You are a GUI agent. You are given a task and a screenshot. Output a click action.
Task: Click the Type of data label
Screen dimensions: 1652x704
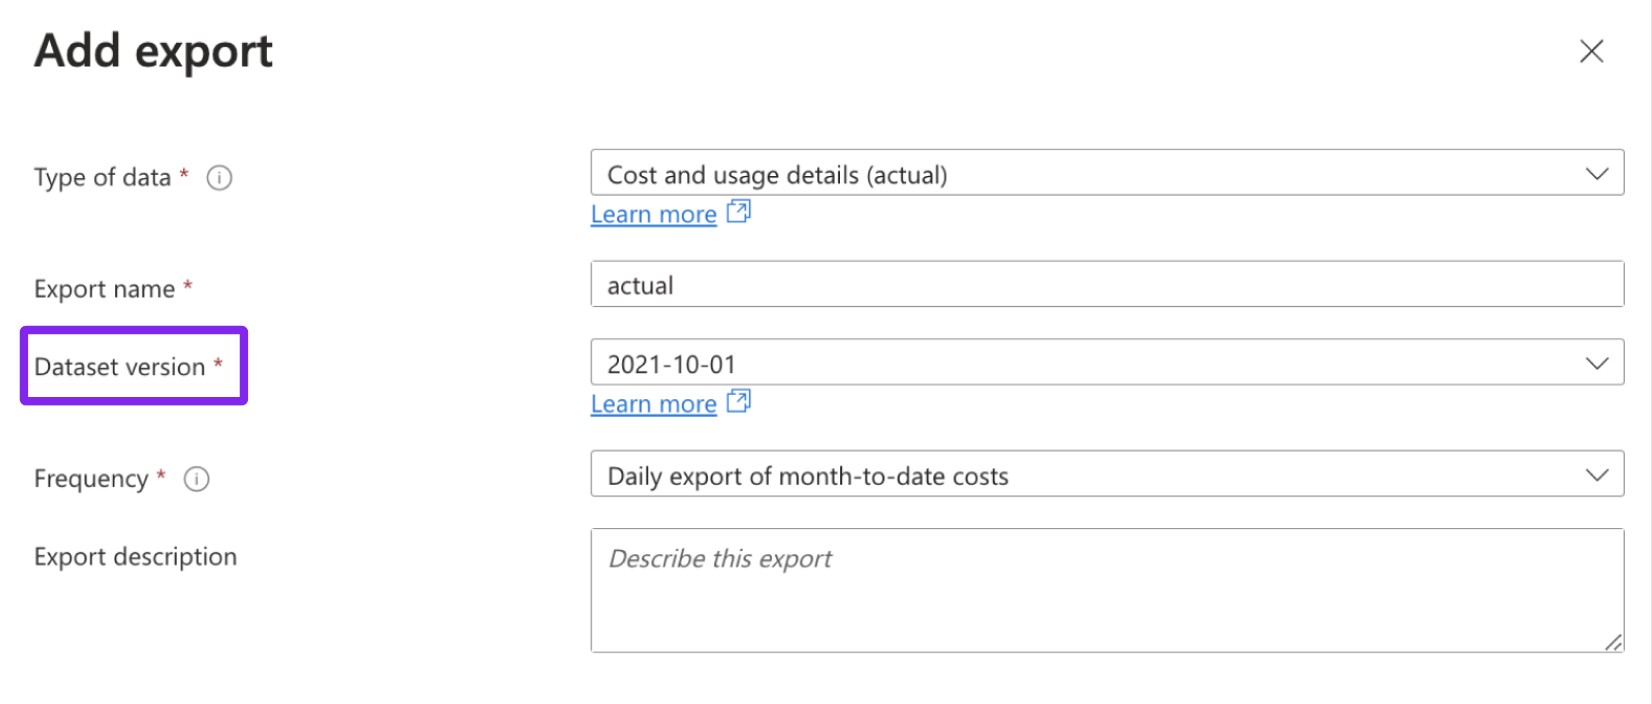(103, 178)
